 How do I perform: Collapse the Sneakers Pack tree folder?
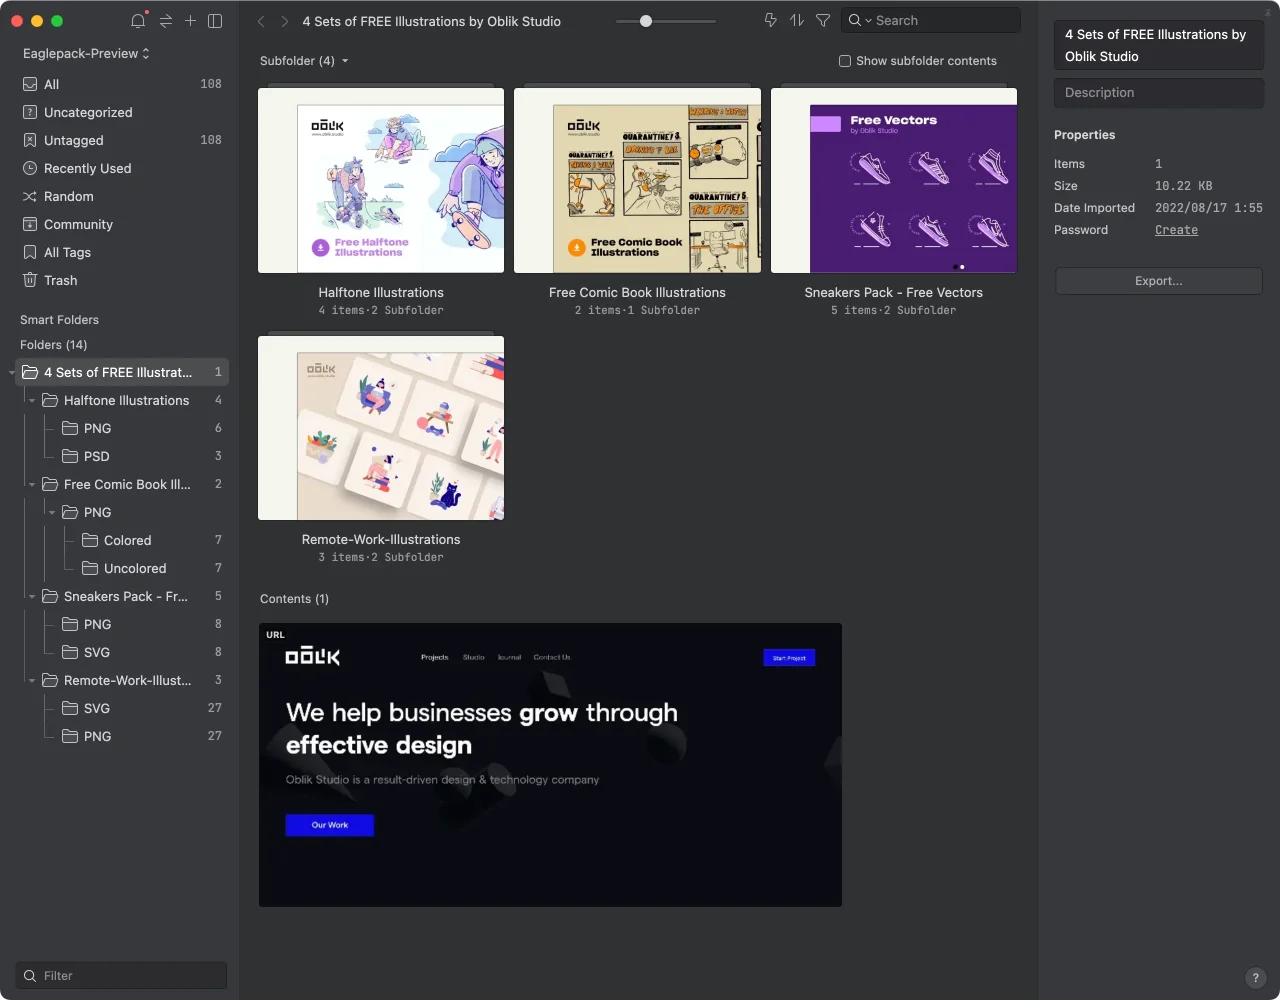32,596
